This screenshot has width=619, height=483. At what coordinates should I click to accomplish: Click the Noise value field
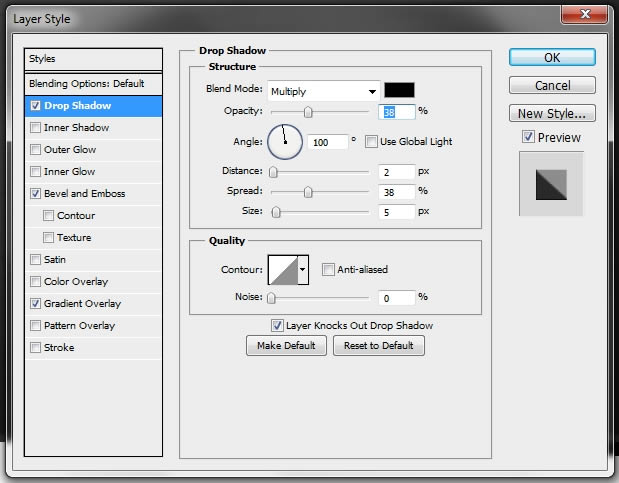[x=397, y=298]
